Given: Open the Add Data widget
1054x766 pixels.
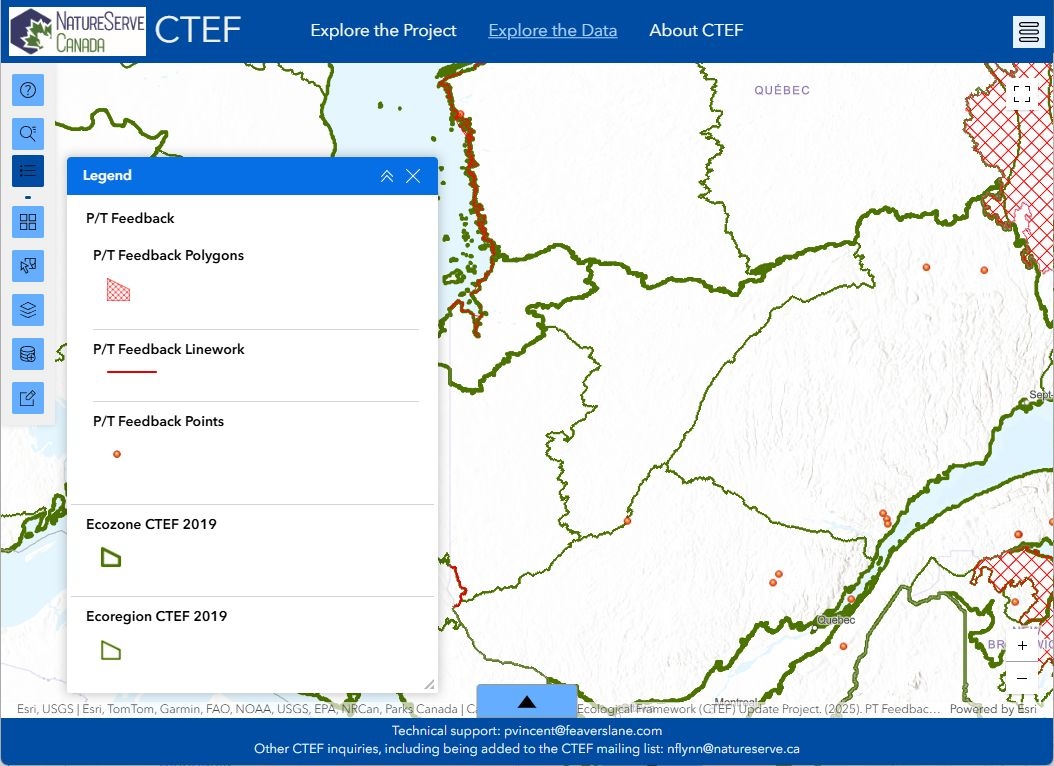Looking at the screenshot, I should (28, 354).
